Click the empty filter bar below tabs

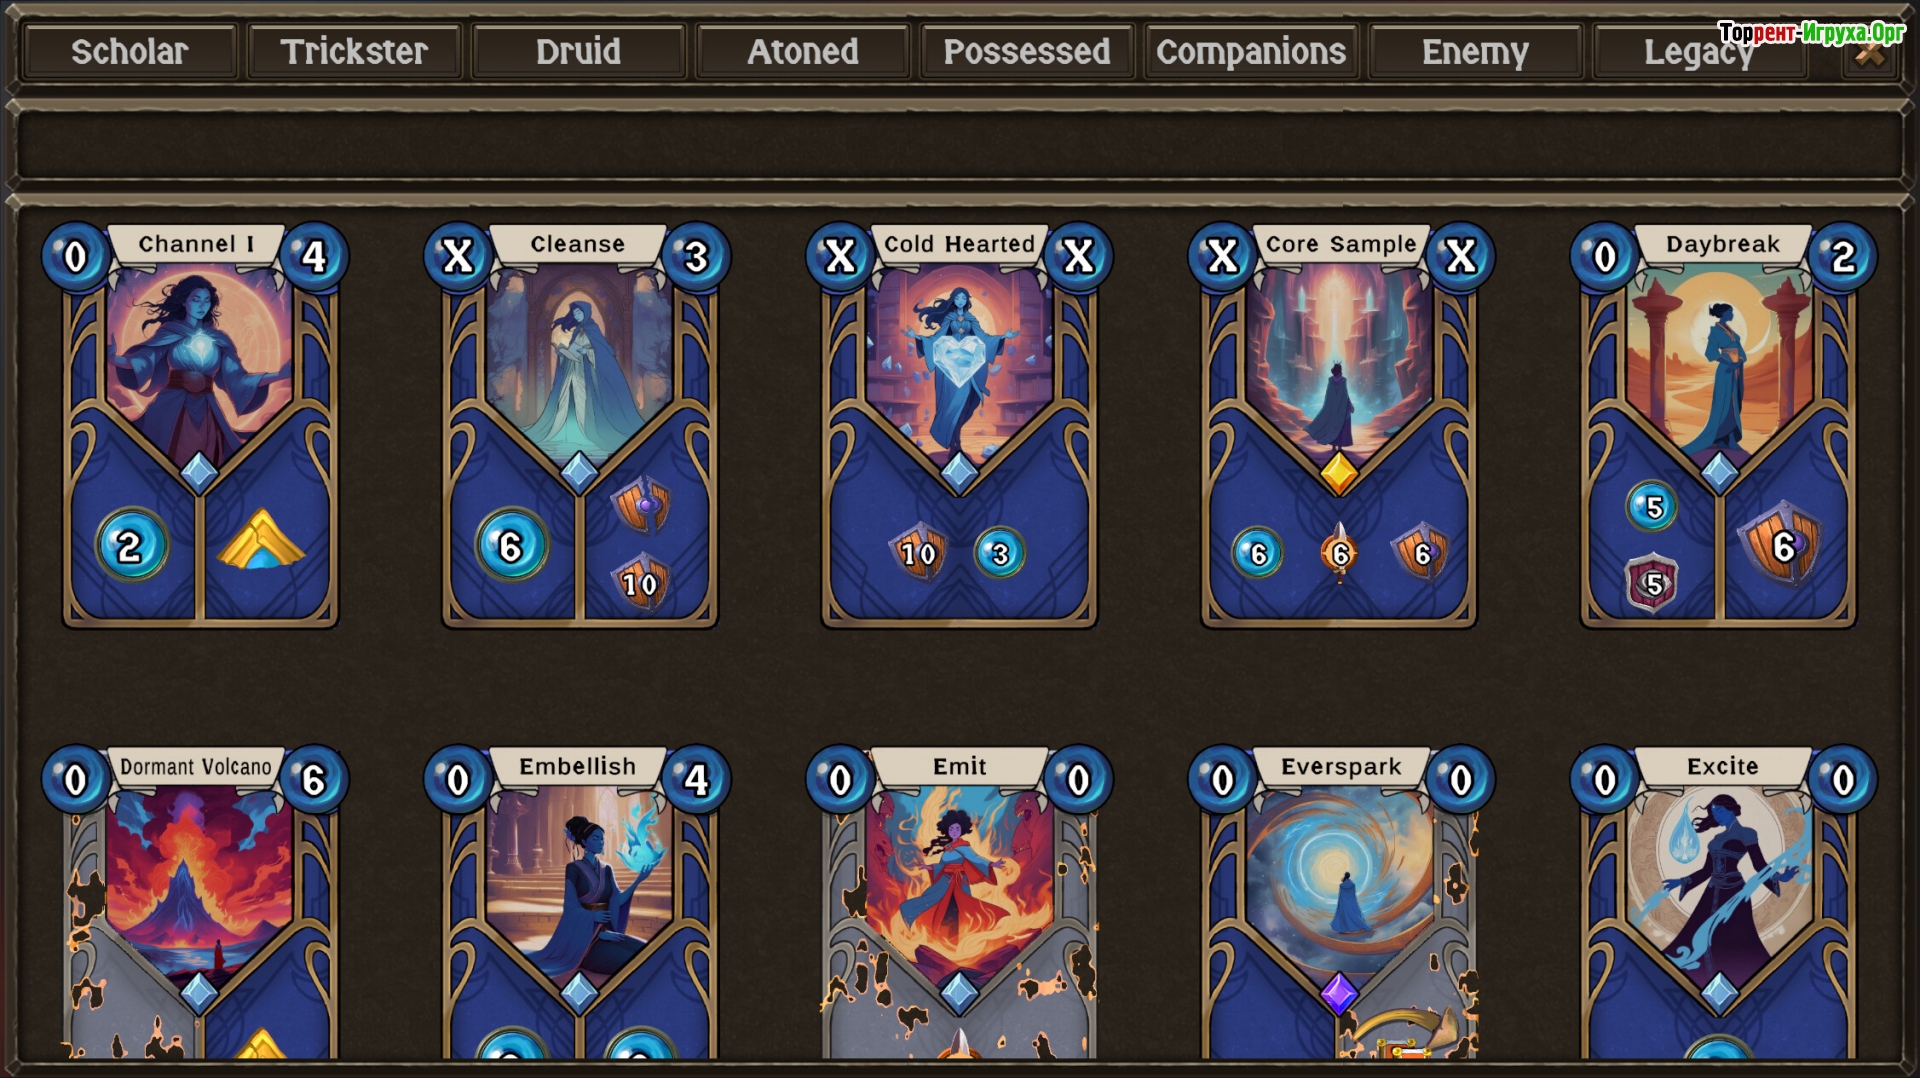[x=959, y=146]
